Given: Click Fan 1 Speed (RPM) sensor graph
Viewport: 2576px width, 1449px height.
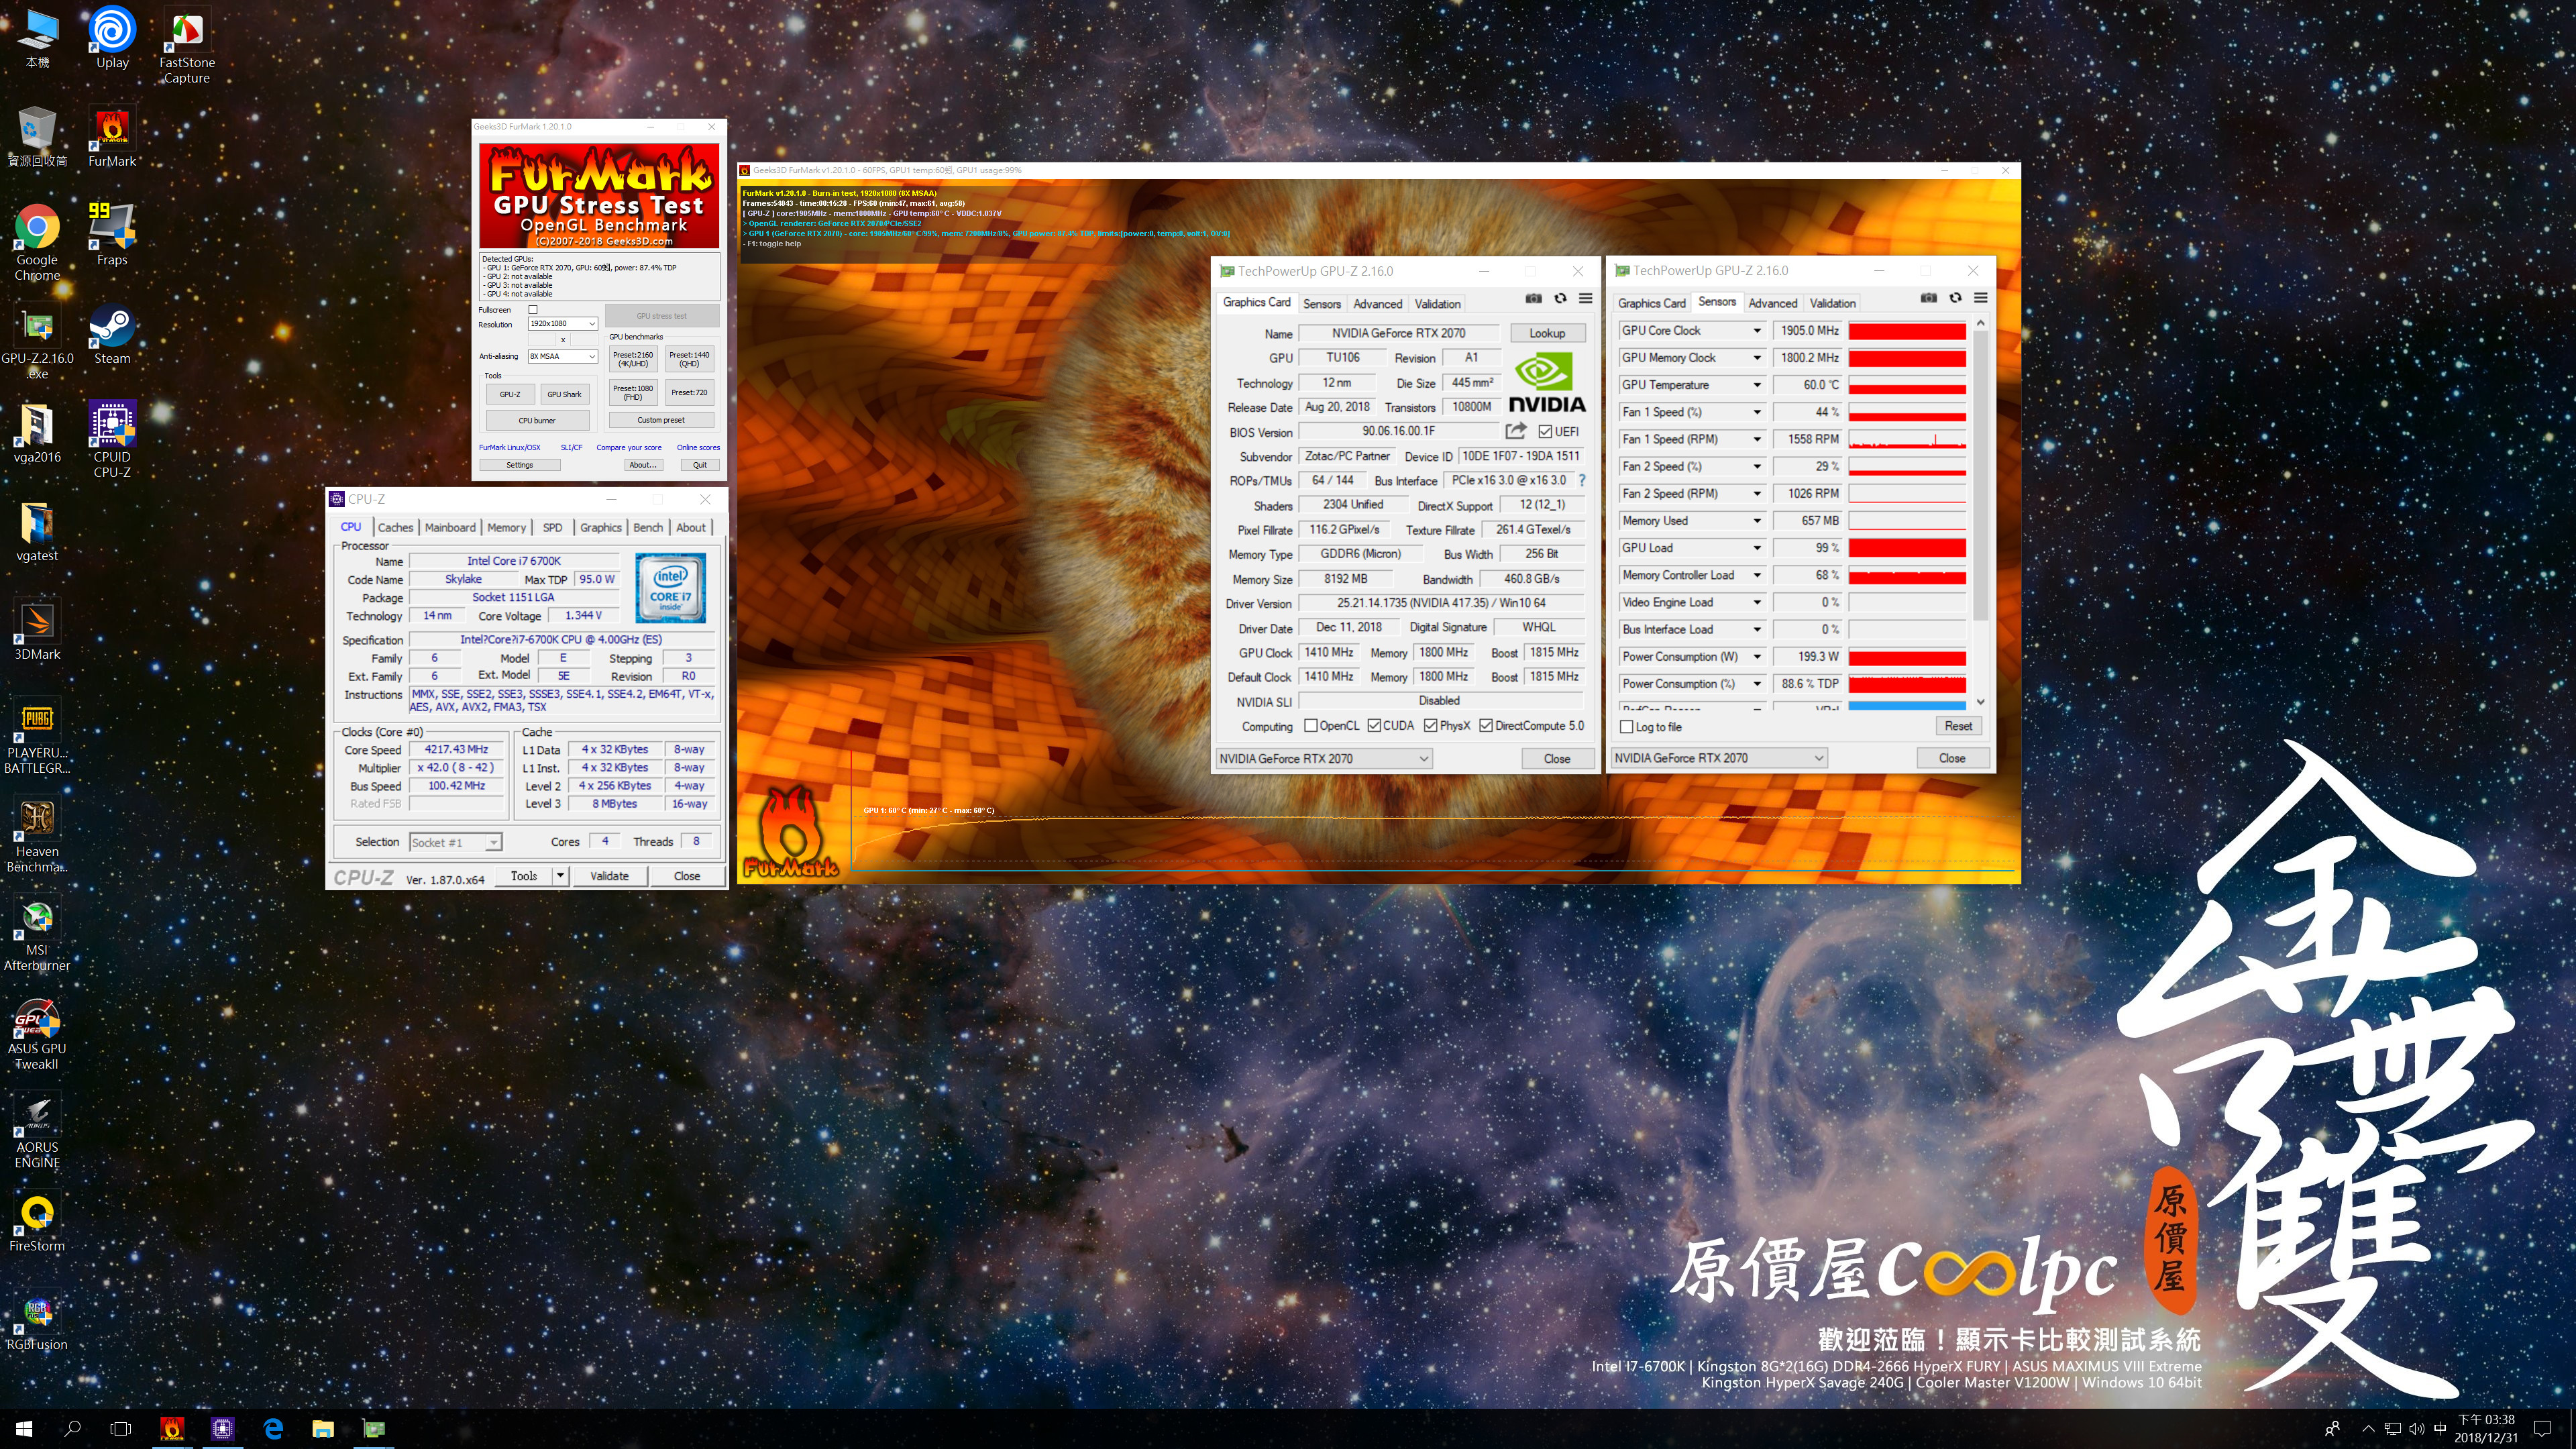Looking at the screenshot, I should 1907,439.
